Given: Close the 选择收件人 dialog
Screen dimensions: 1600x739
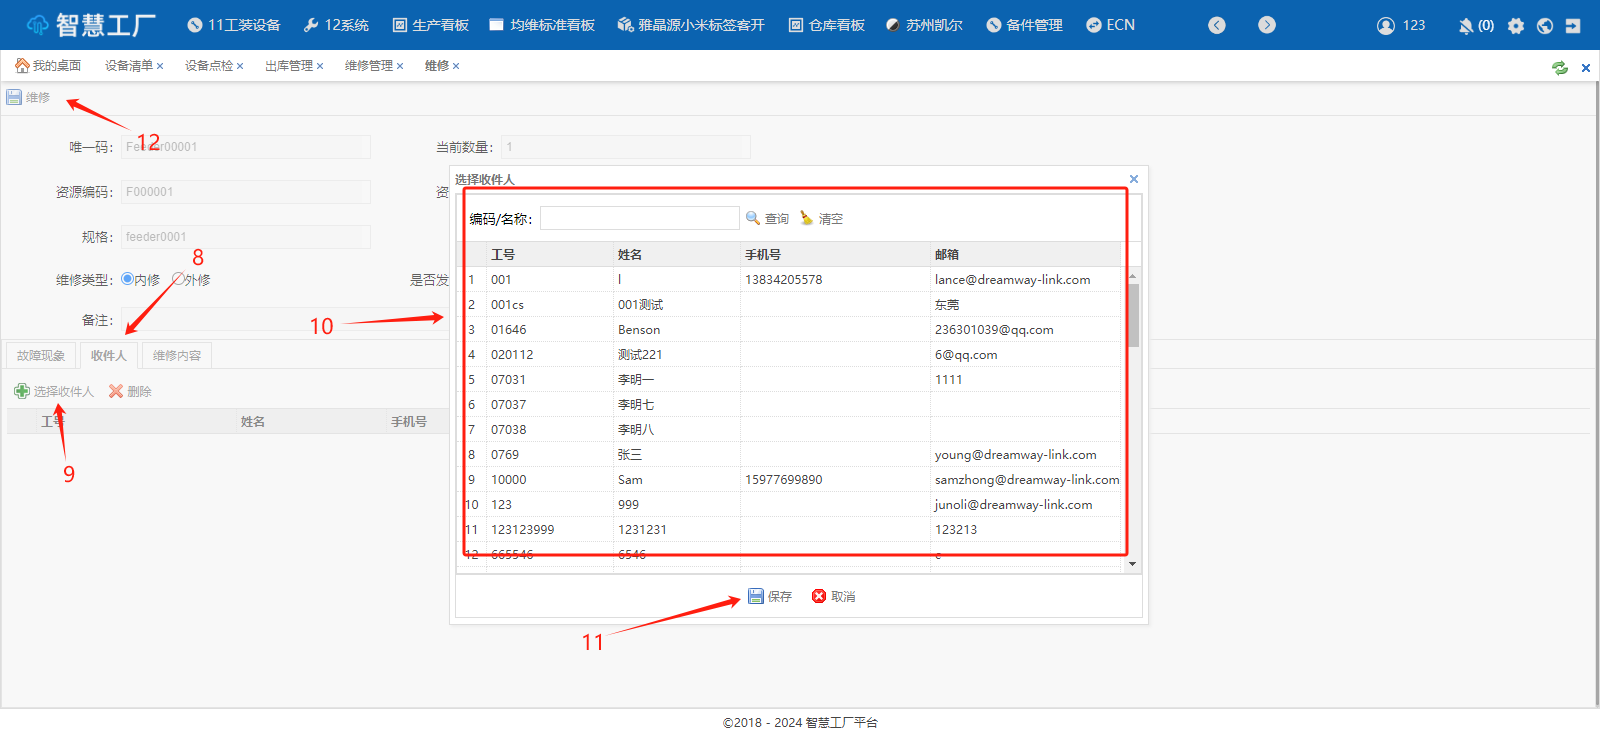Looking at the screenshot, I should coord(1134,179).
